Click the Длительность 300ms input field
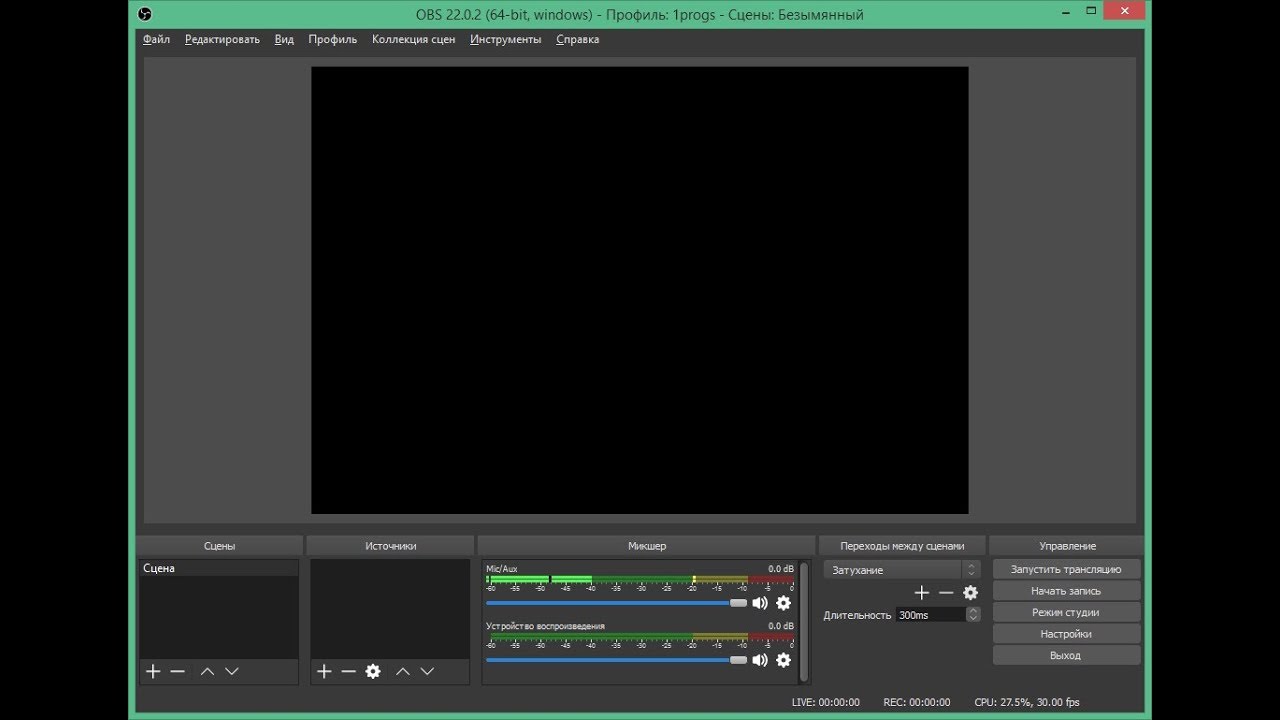This screenshot has width=1280, height=720. (930, 615)
